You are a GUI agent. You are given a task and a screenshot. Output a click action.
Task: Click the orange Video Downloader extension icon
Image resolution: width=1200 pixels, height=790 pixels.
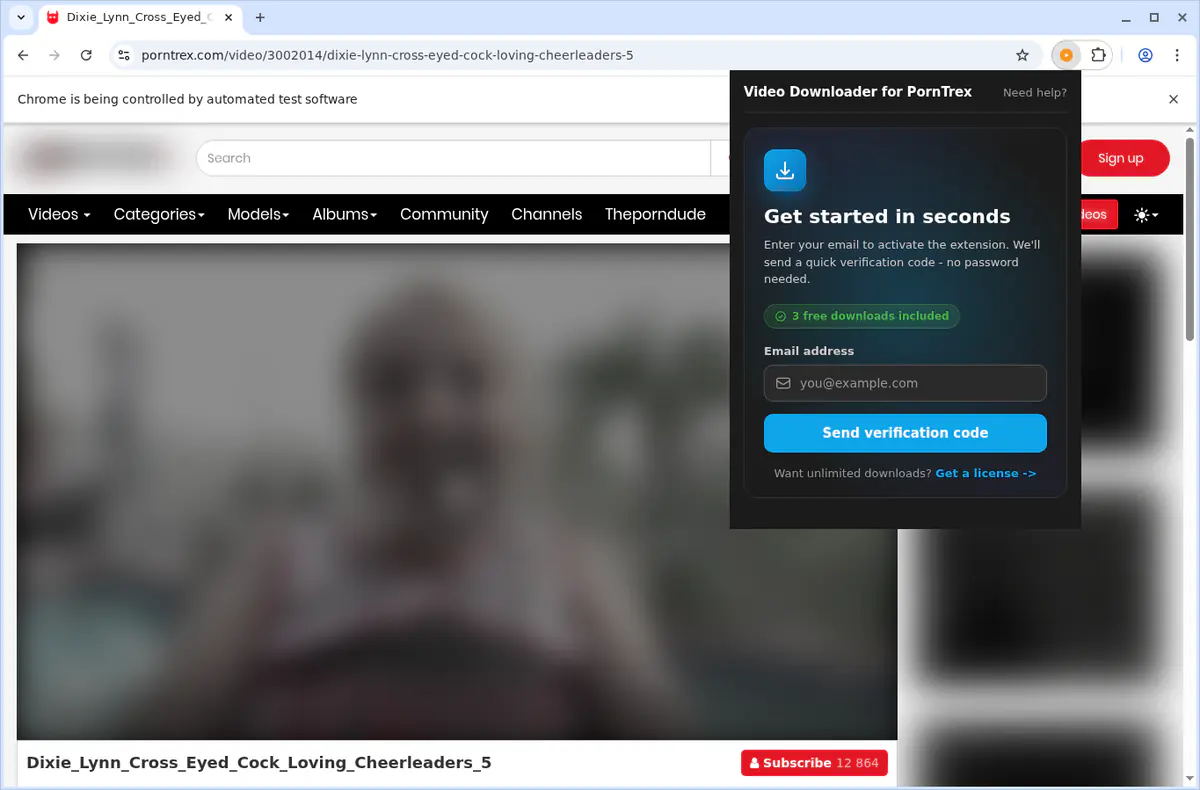point(1066,55)
